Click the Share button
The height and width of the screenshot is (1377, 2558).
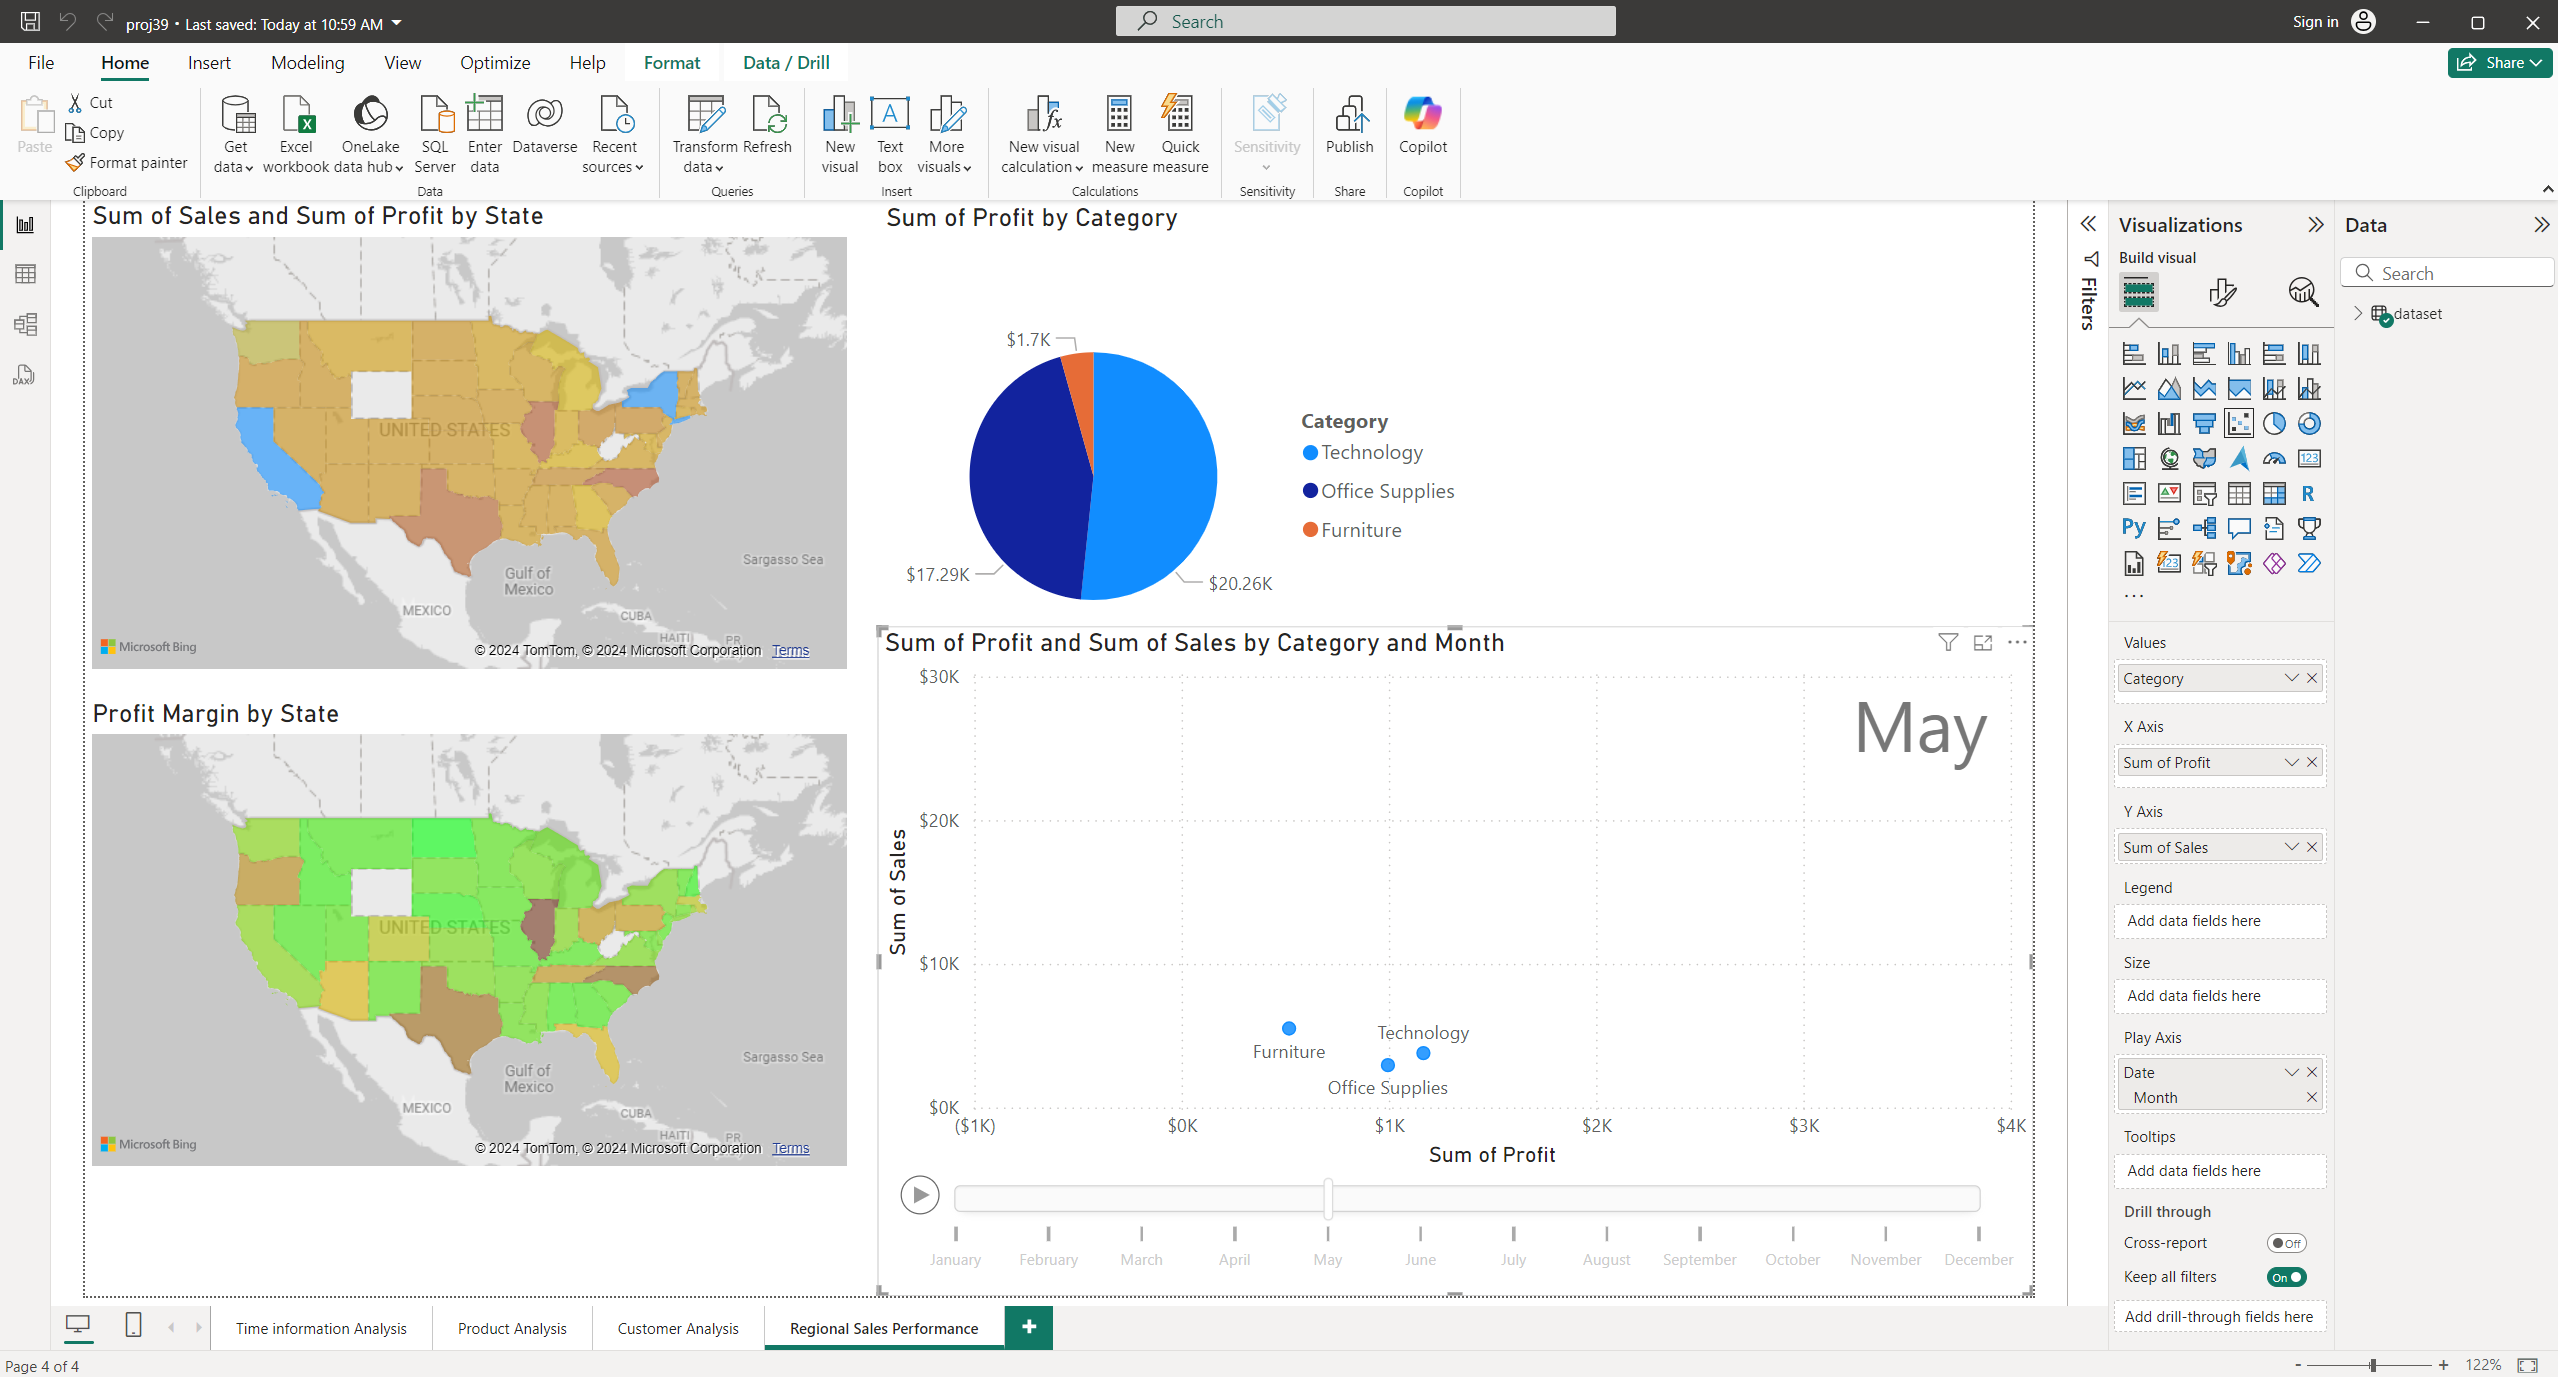point(2498,63)
